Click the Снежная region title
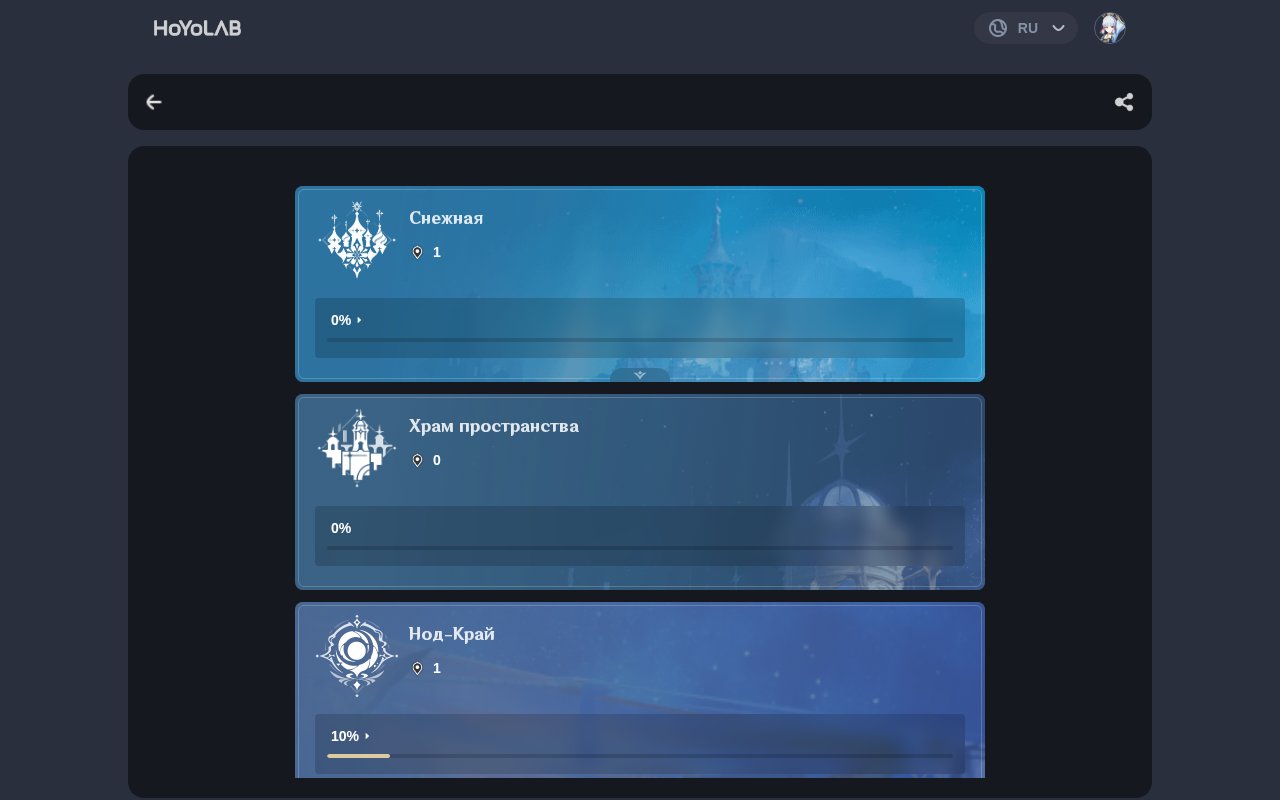Viewport: 1280px width, 800px height. coord(446,218)
